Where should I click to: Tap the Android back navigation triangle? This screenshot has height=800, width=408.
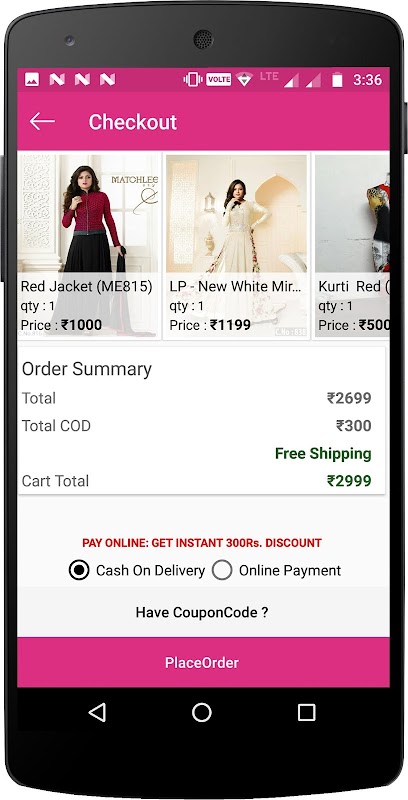pos(97,712)
